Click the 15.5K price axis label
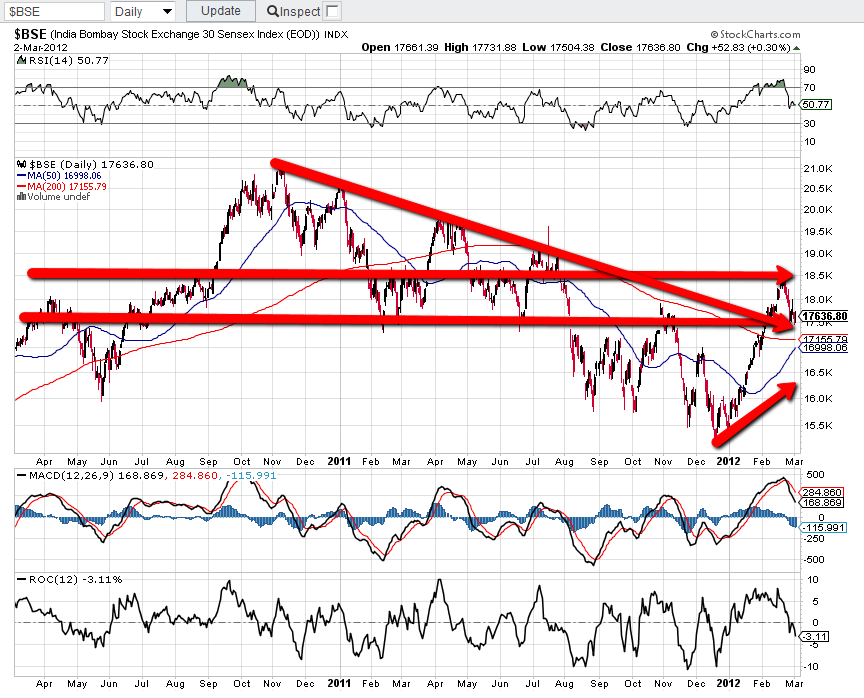 click(818, 425)
